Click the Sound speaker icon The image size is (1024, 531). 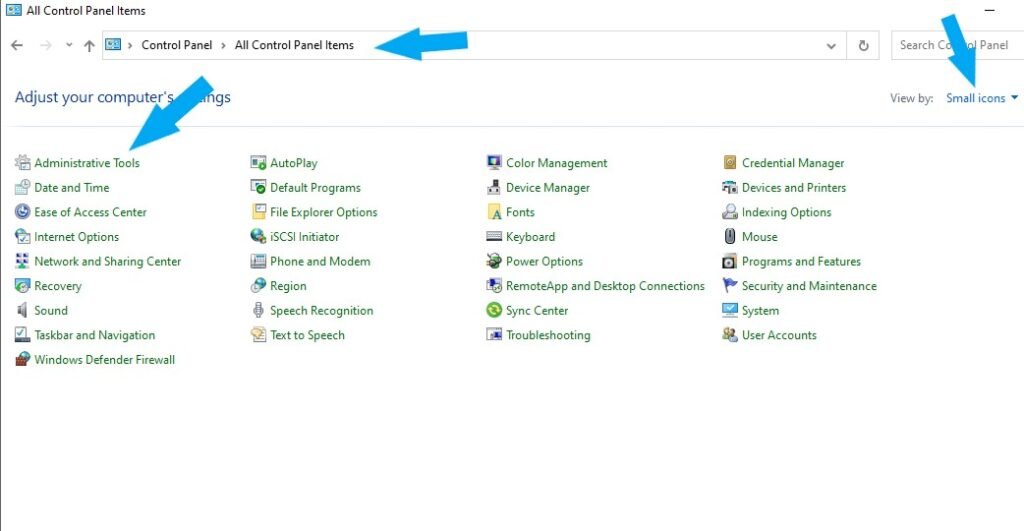[x=23, y=310]
